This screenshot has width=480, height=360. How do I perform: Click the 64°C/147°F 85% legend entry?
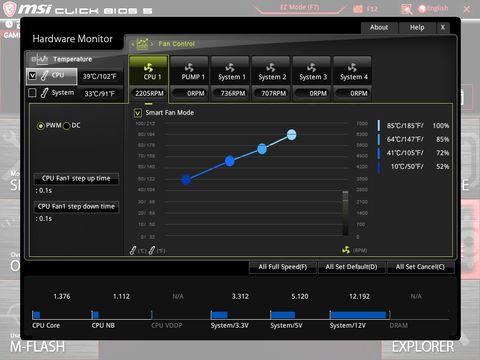pyautogui.click(x=414, y=139)
